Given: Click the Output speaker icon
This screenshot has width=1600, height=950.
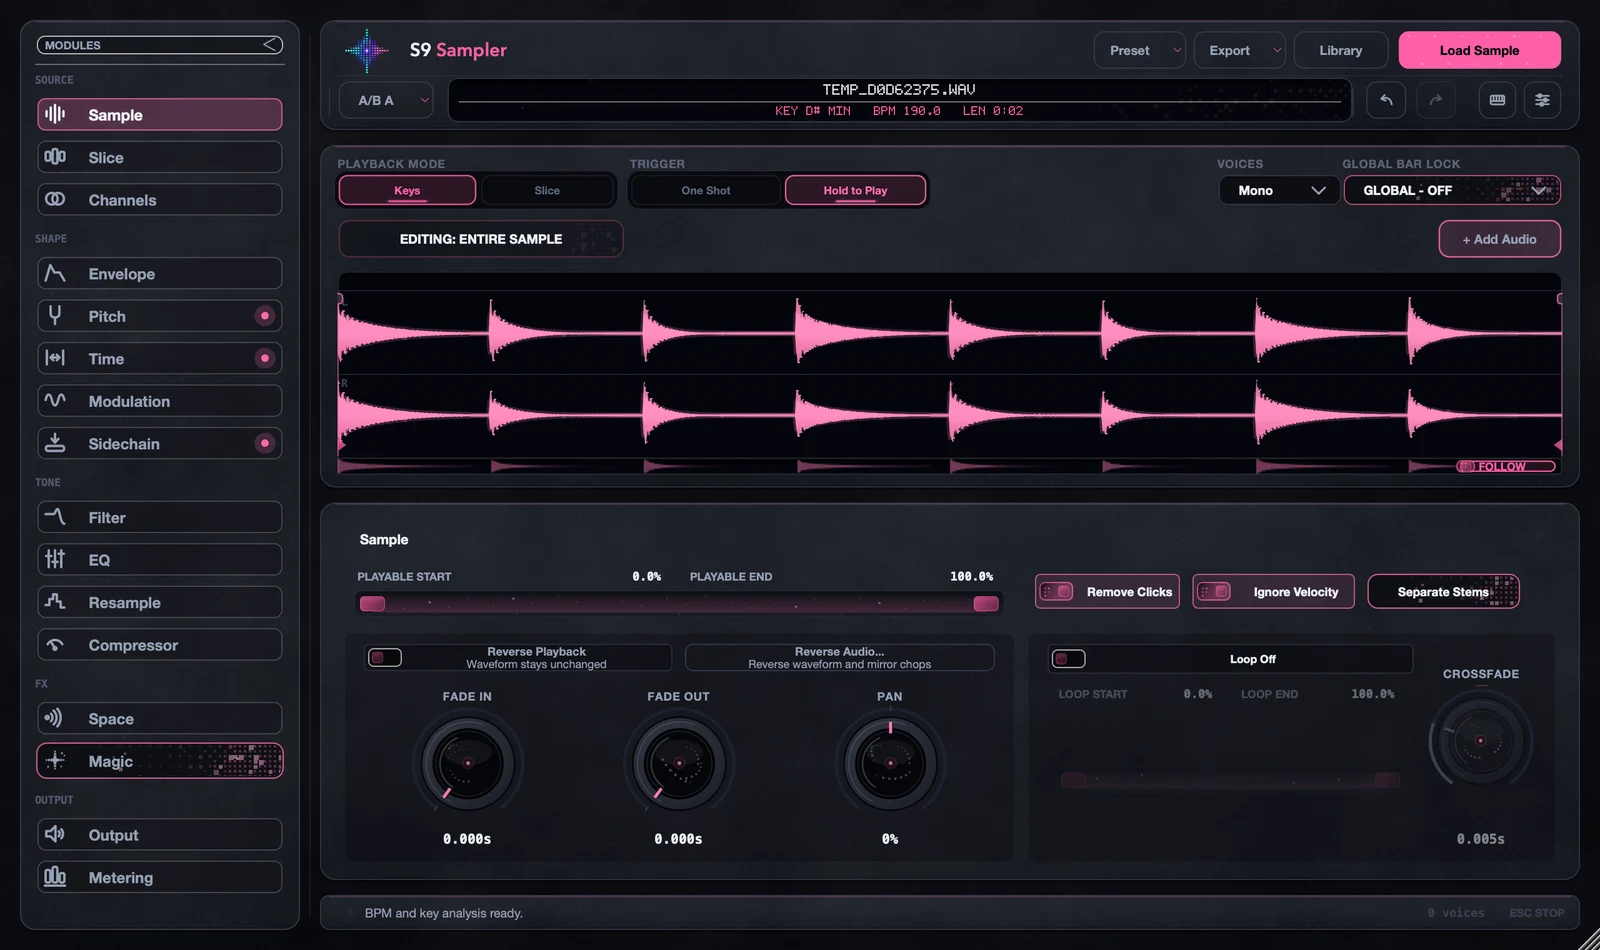Looking at the screenshot, I should [55, 834].
